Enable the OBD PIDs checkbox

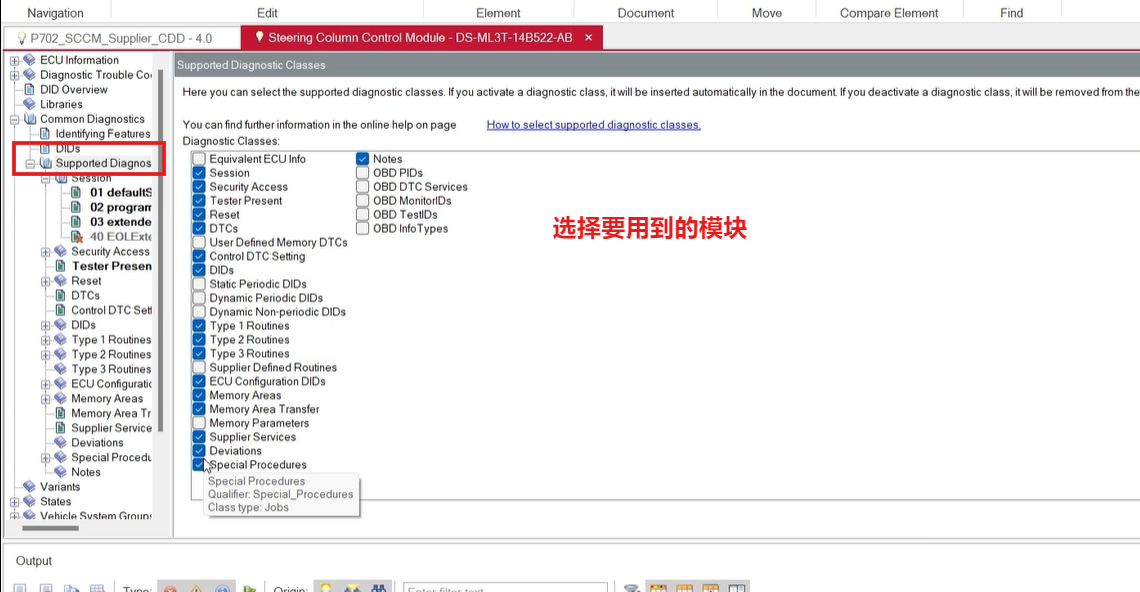(x=363, y=172)
